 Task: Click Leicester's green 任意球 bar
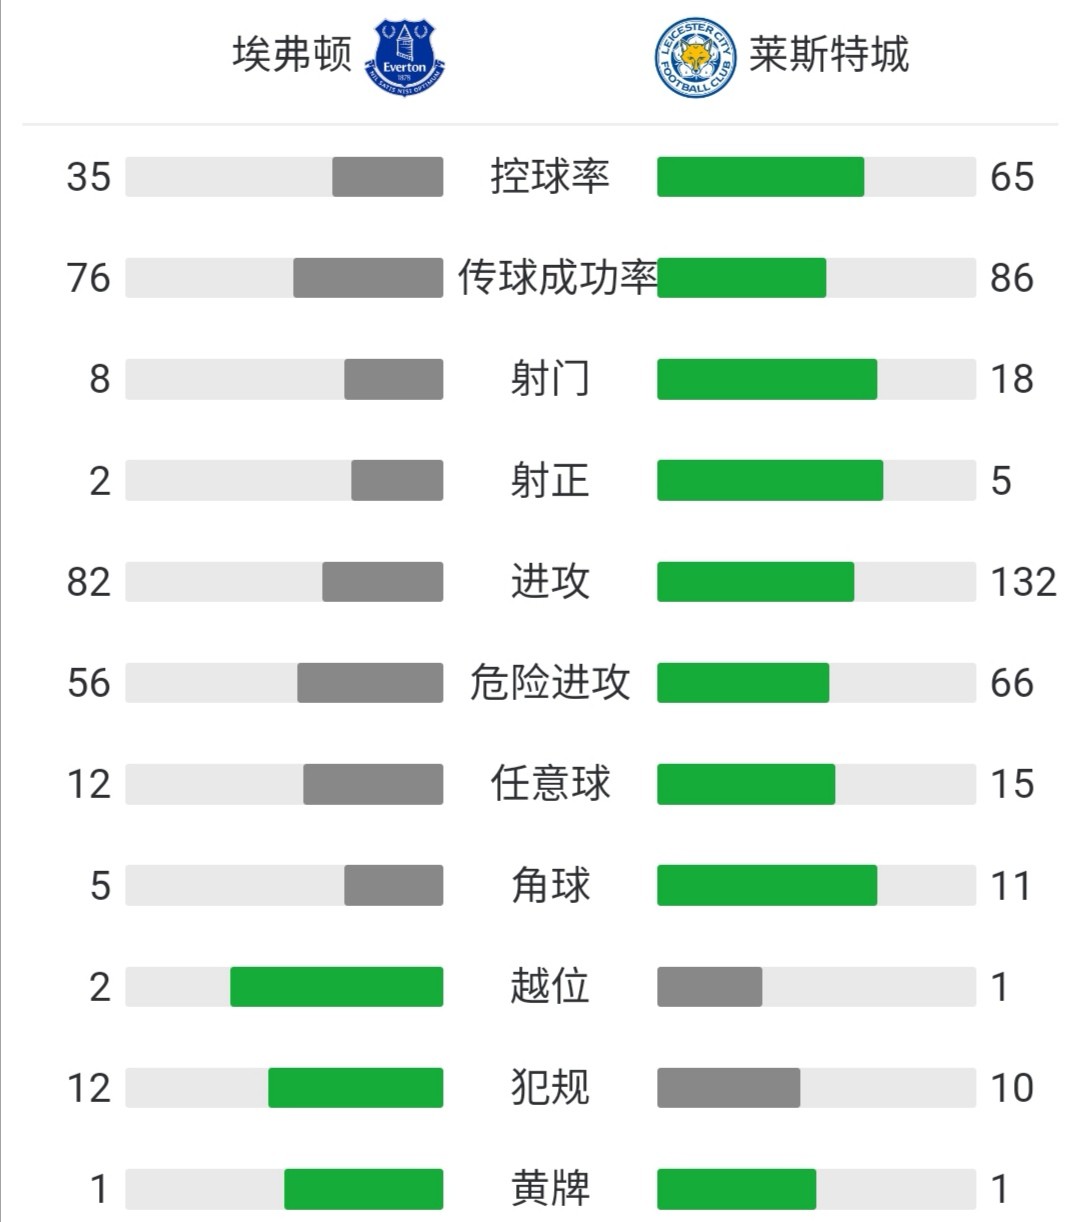click(746, 784)
